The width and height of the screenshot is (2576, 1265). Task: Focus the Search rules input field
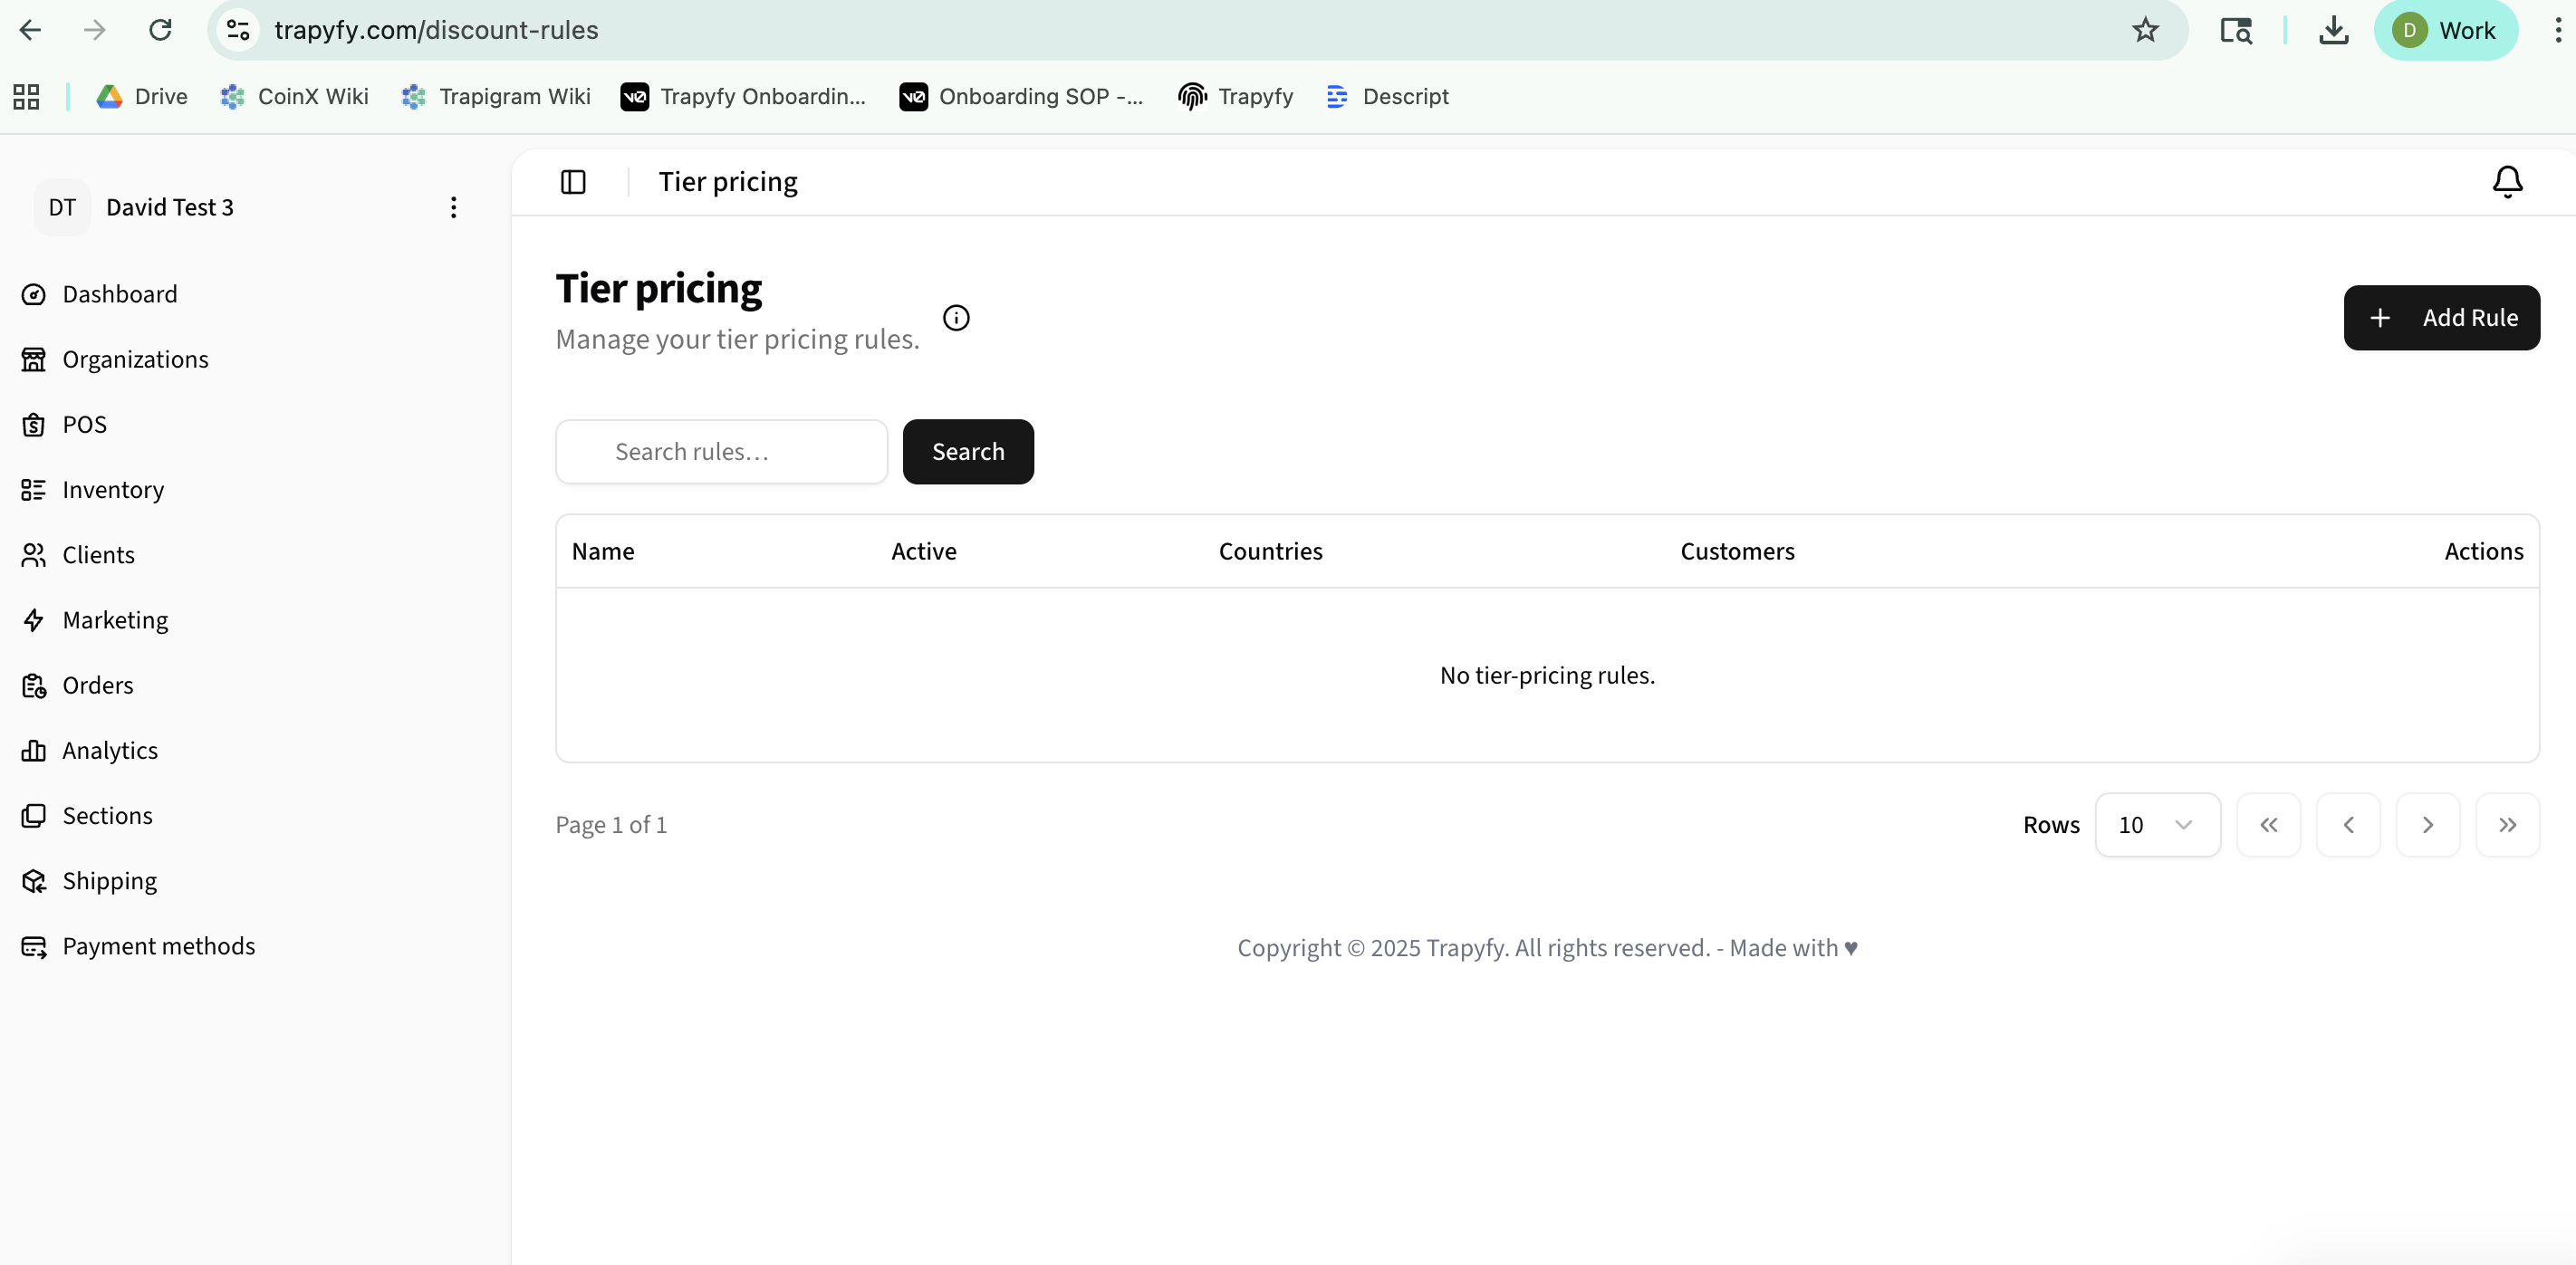point(721,452)
